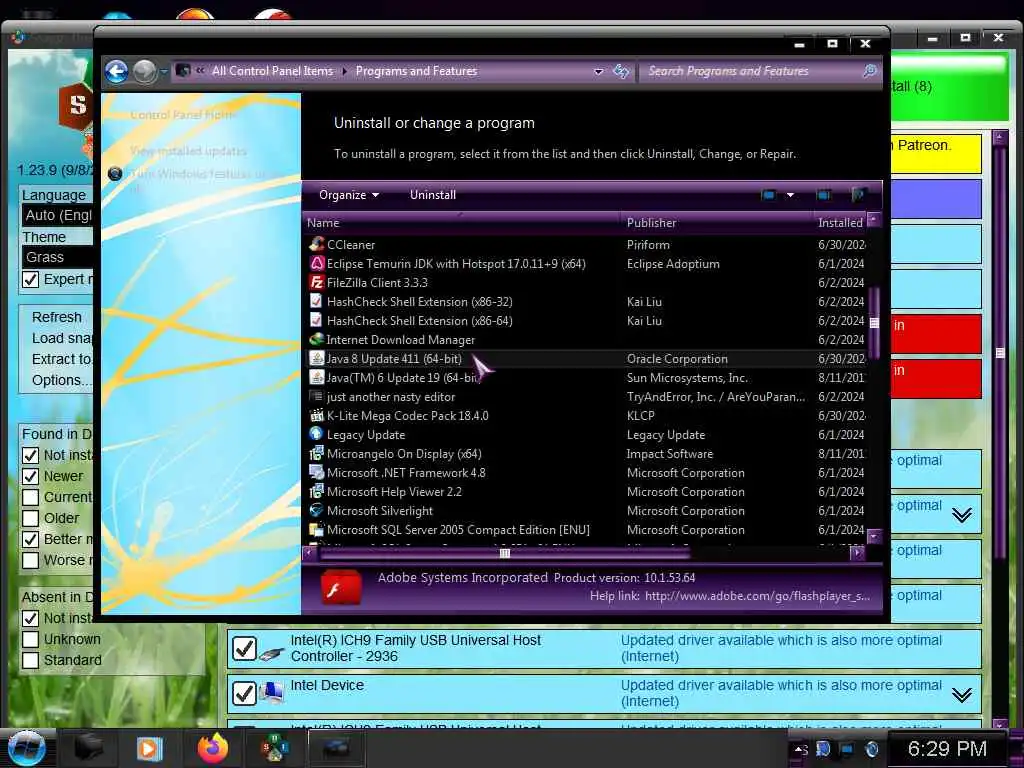
Task: Click the driver list vertical scrollbar thumb
Action: 1000,353
